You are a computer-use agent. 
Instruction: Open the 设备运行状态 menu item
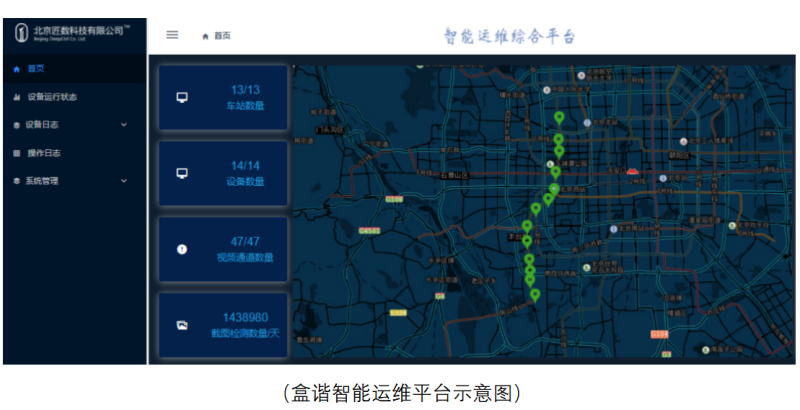[52, 97]
